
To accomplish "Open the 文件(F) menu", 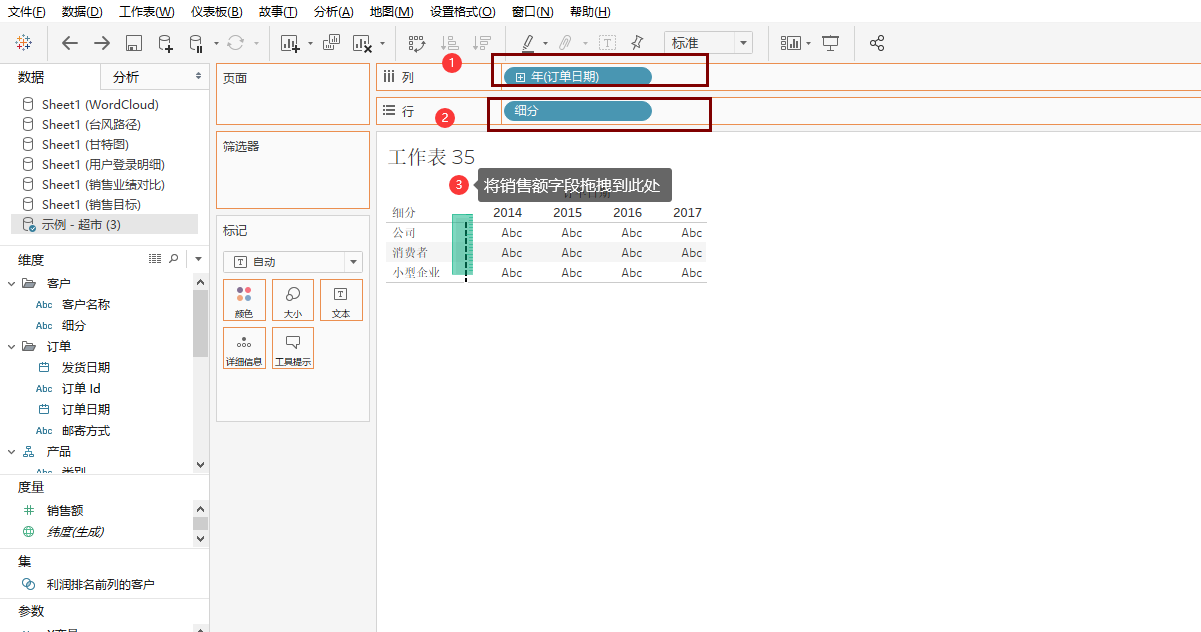I will pos(27,12).
